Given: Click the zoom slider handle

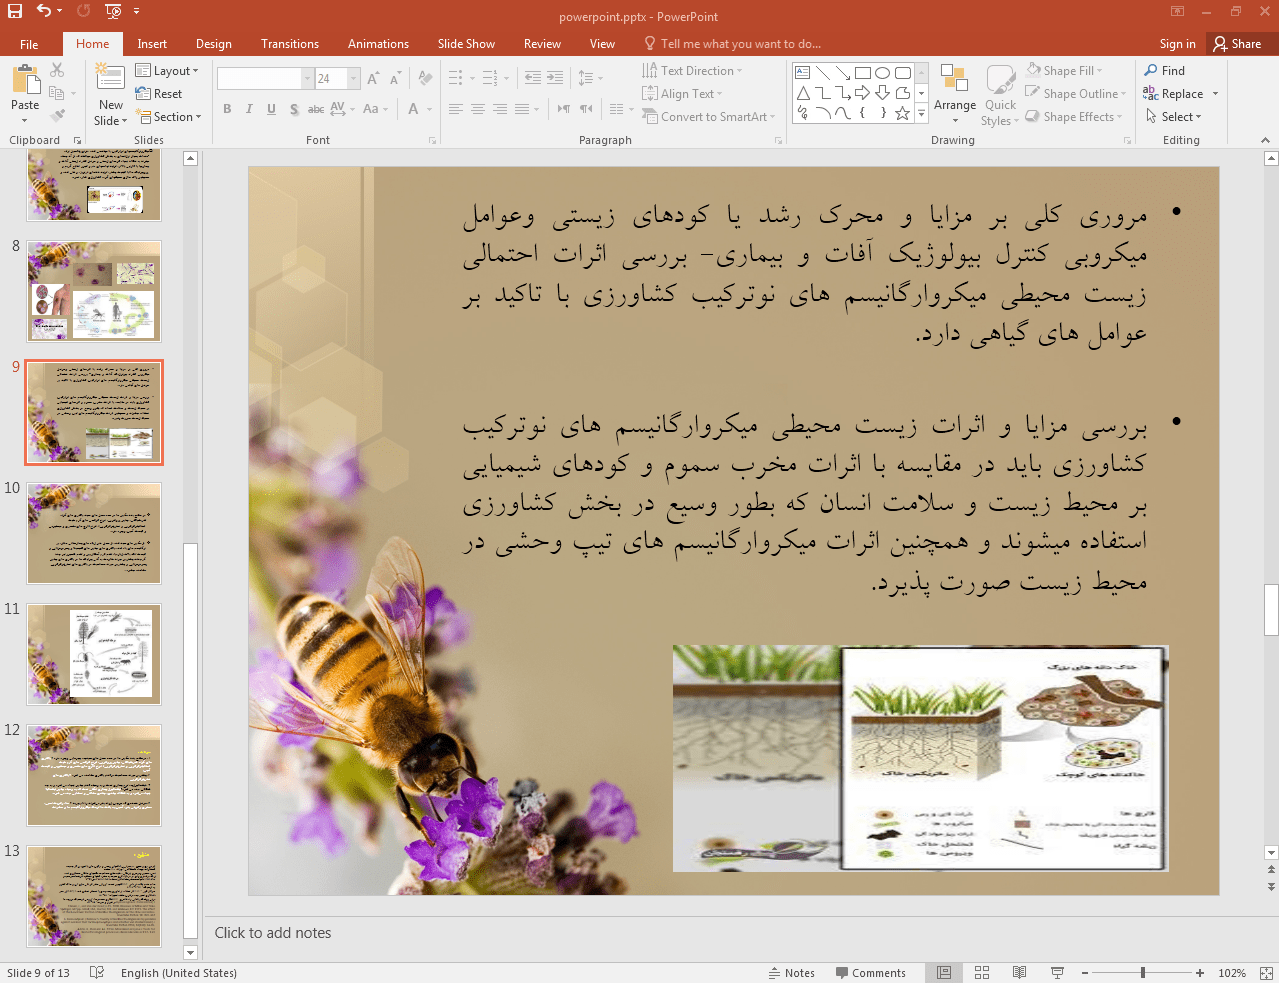Looking at the screenshot, I should coord(1142,973).
